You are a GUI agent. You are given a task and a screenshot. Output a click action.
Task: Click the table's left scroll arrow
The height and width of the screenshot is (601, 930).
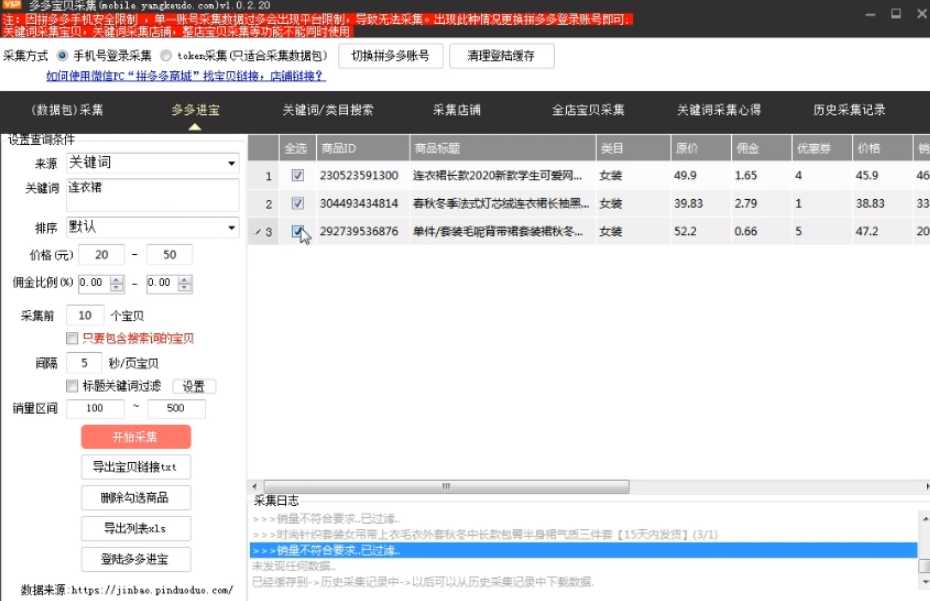coord(255,486)
